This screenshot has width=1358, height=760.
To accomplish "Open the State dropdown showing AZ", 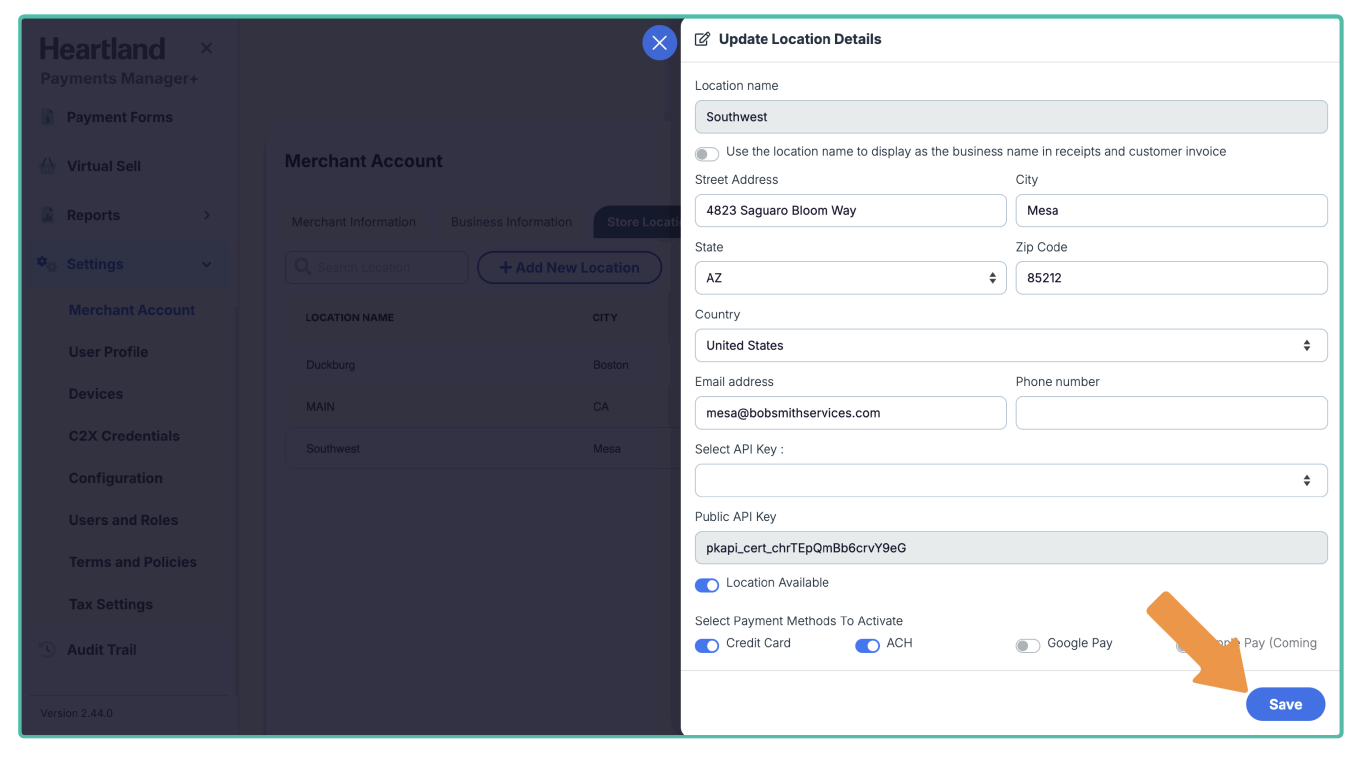I will (x=850, y=278).
